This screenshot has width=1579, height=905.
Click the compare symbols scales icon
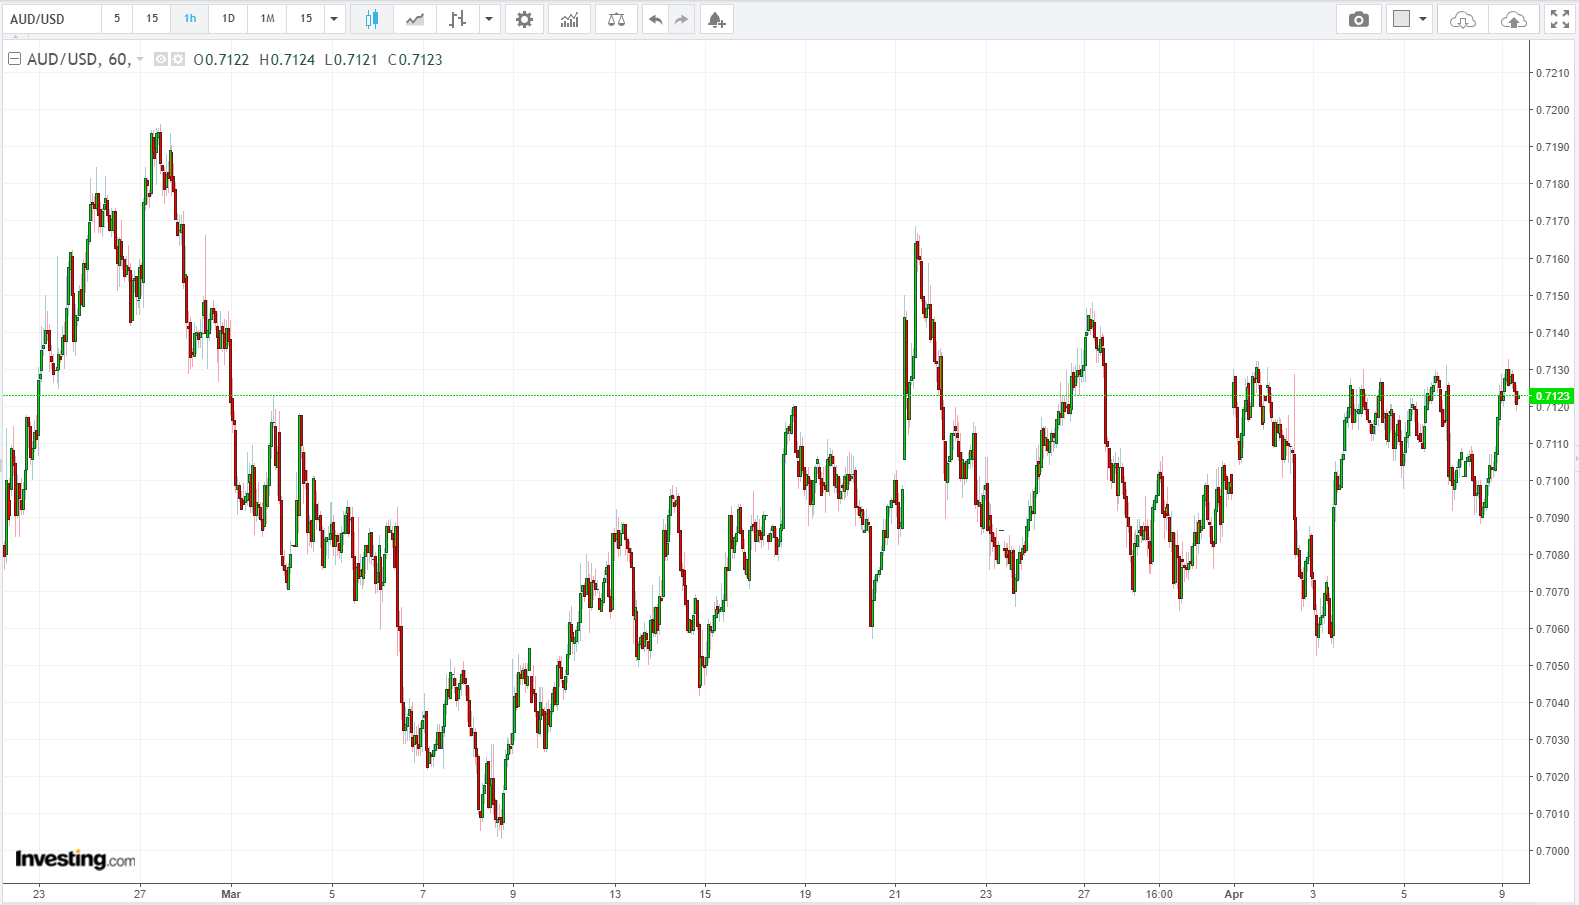click(616, 19)
